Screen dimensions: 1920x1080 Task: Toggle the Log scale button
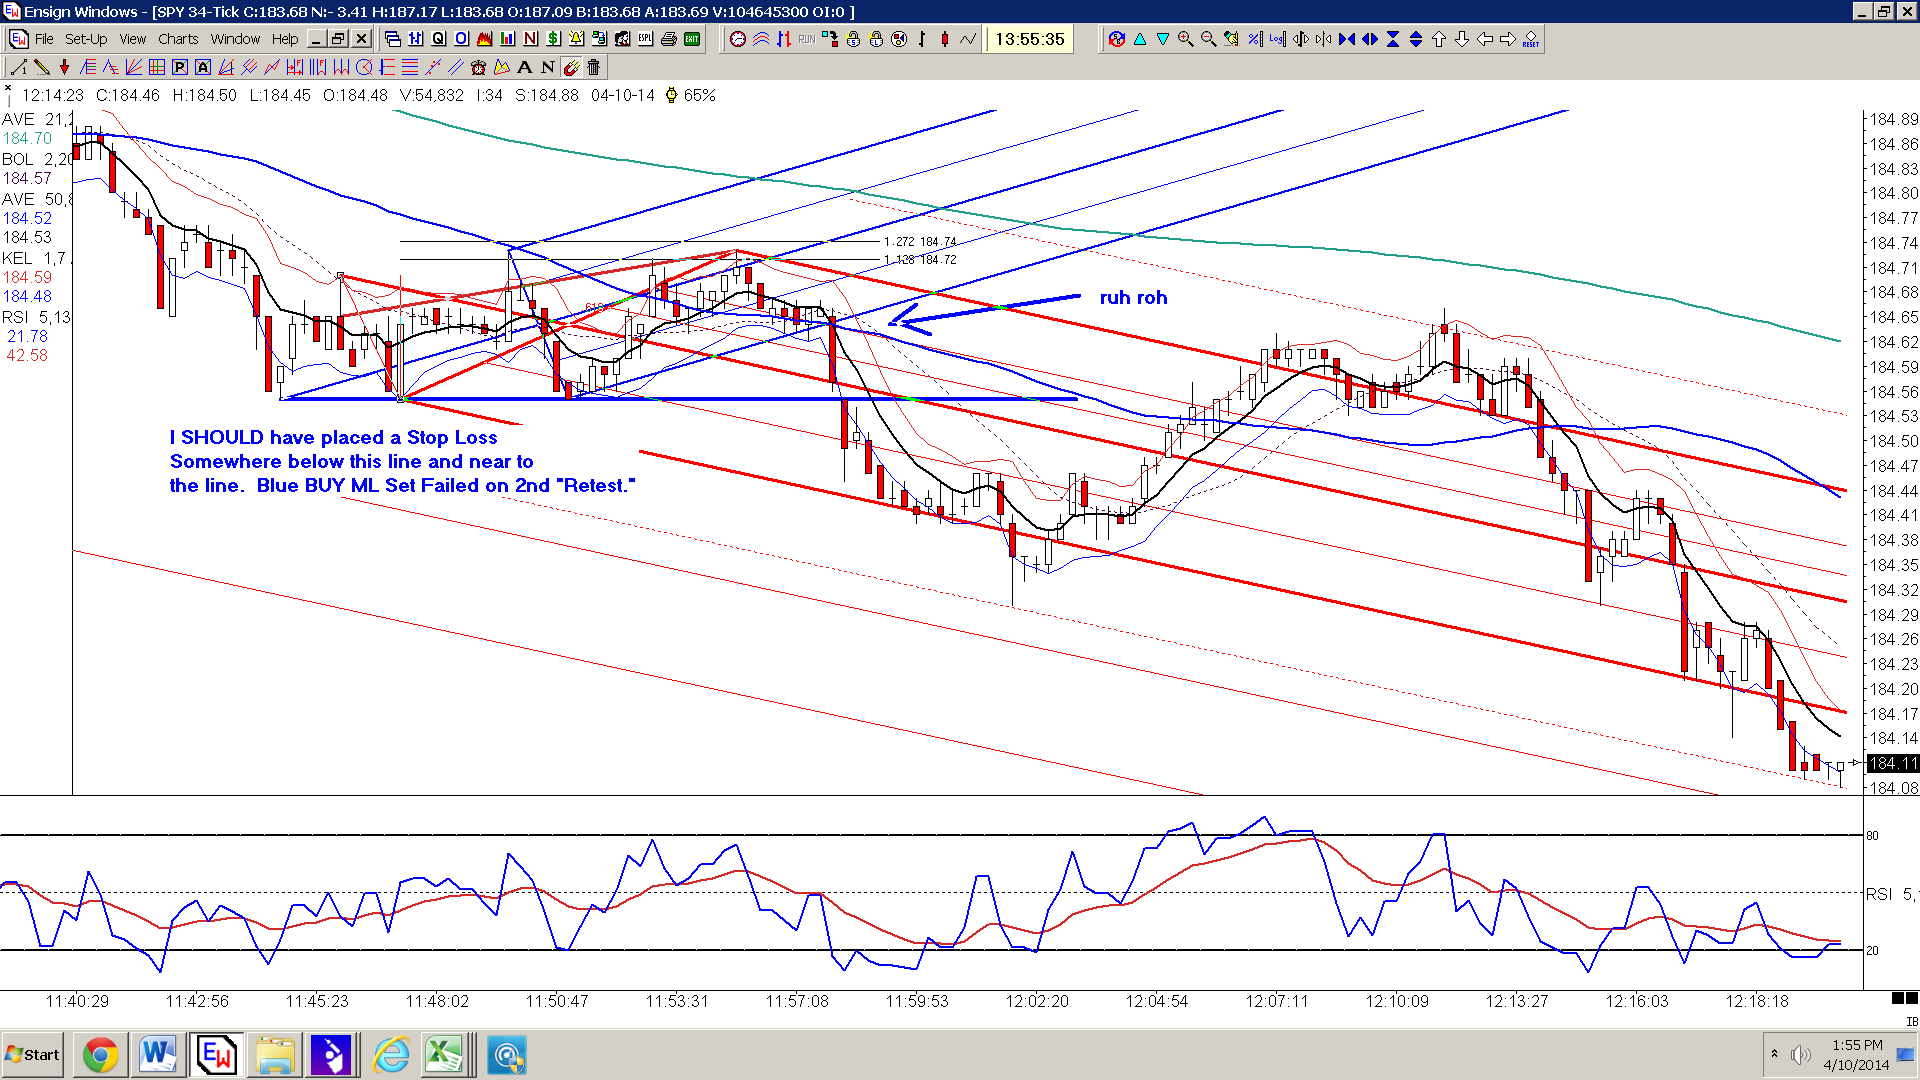tap(1278, 39)
